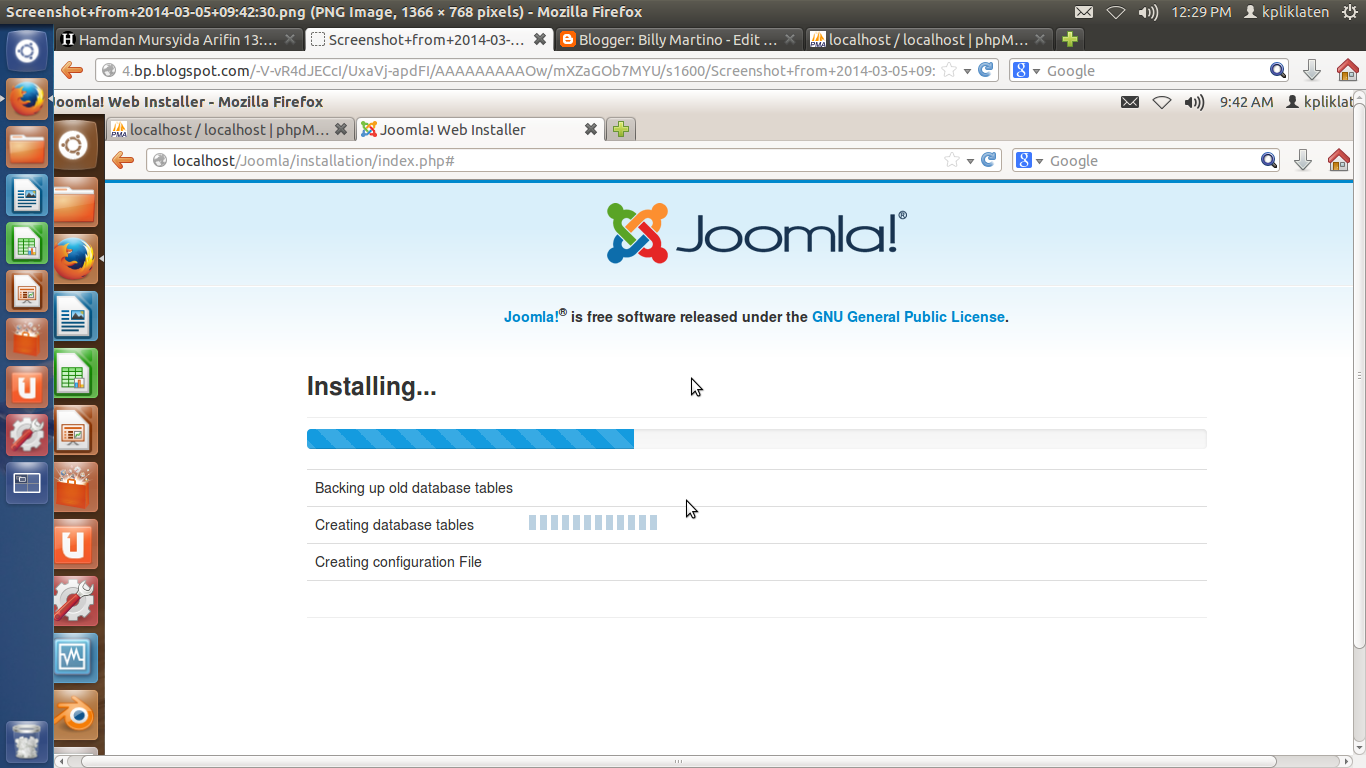Open LibreOffice Impress in the outer launcher
The width and height of the screenshot is (1366, 768).
[27, 291]
